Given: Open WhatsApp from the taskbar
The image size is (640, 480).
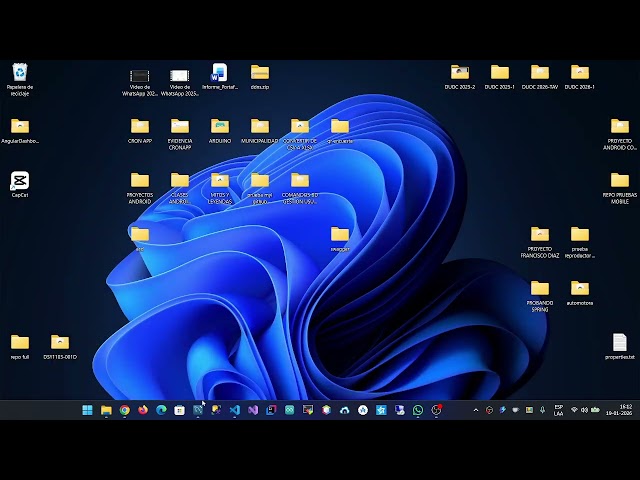Looking at the screenshot, I should (418, 410).
